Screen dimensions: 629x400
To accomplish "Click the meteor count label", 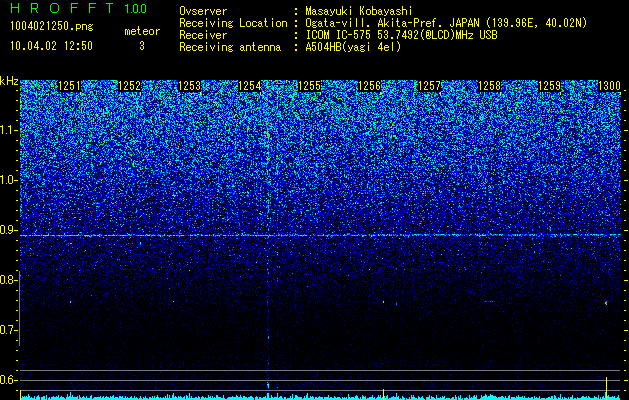I will click(x=142, y=31).
